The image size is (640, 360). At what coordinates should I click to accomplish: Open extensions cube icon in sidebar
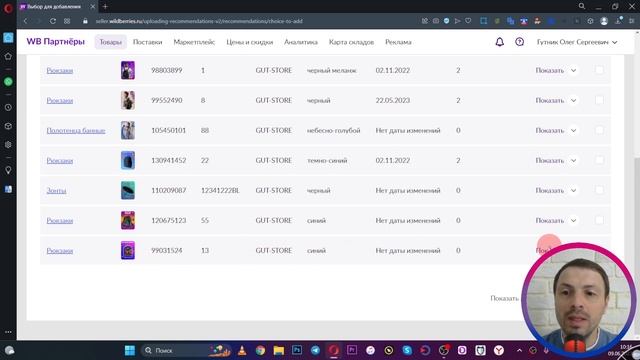[8, 126]
